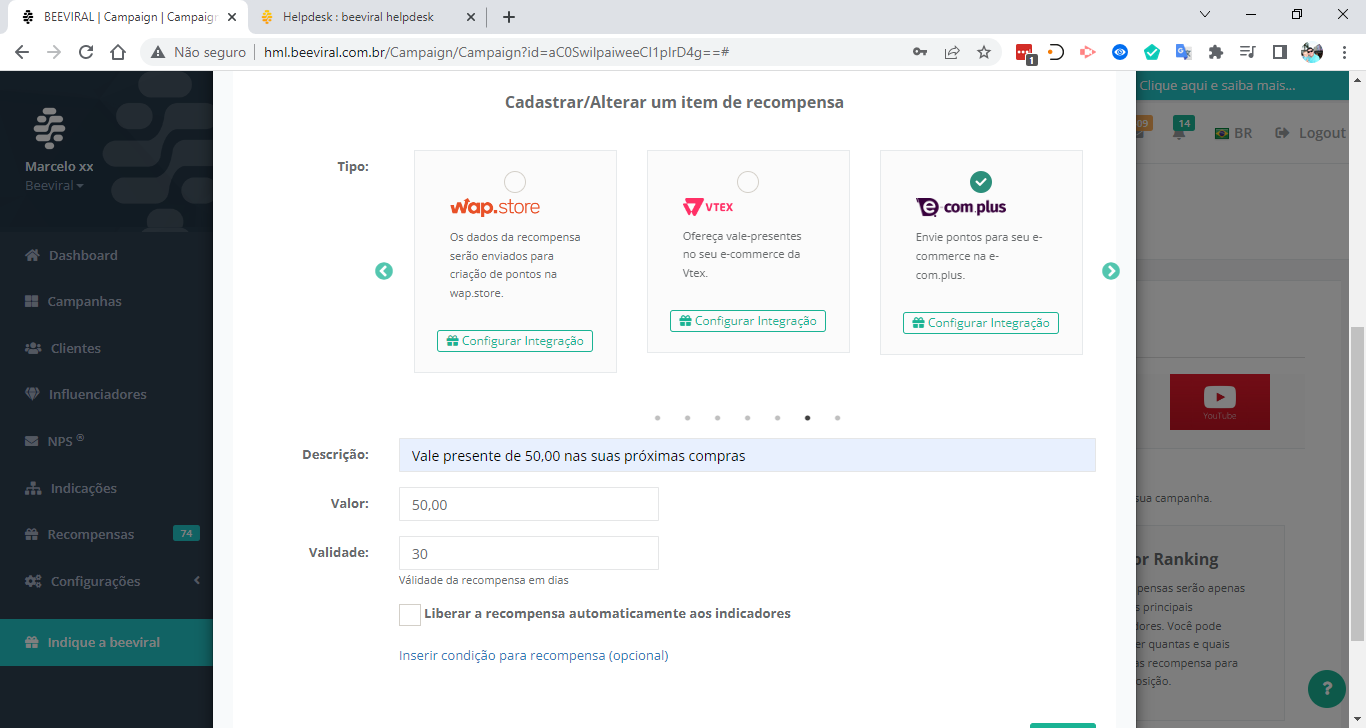Screen dimensions: 1366x728
Task: Click the Beeviral logo in the sidebar
Action: coord(49,128)
